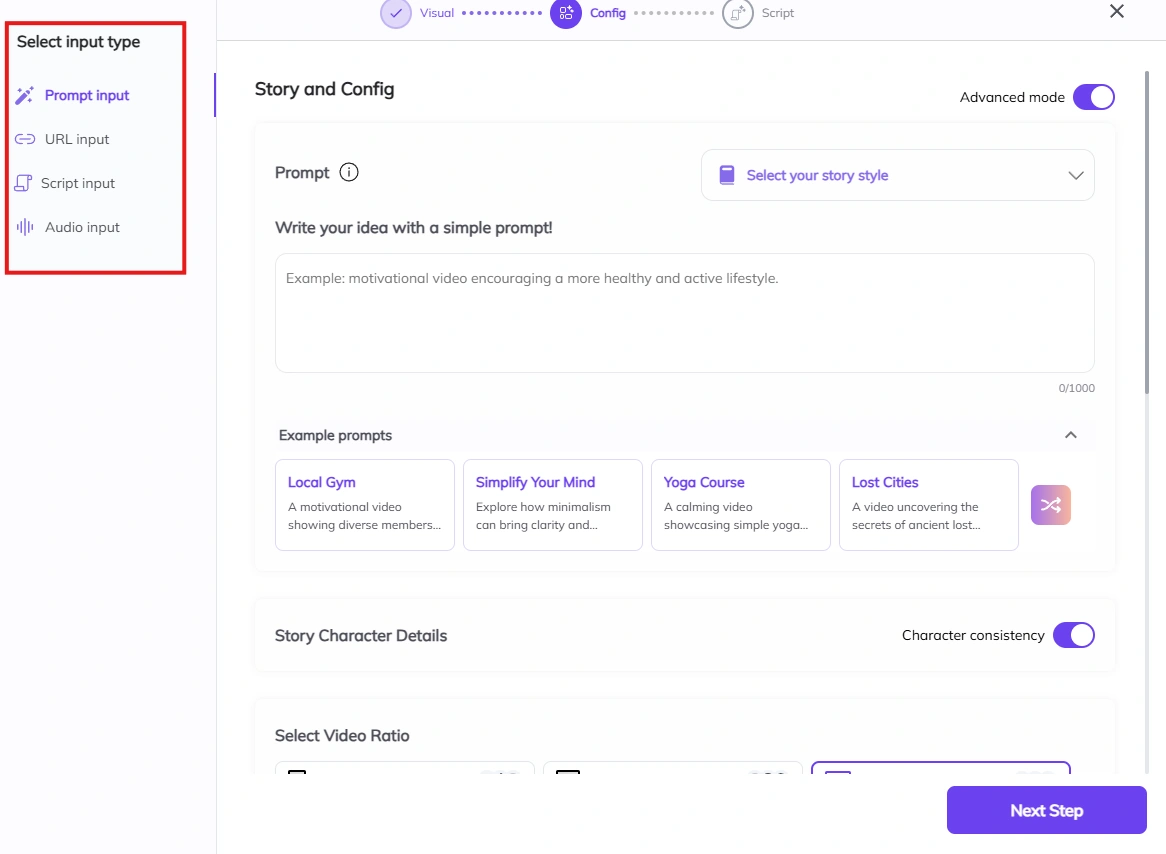Shuffle example prompts with the random icon
This screenshot has width=1166, height=854.
1051,505
